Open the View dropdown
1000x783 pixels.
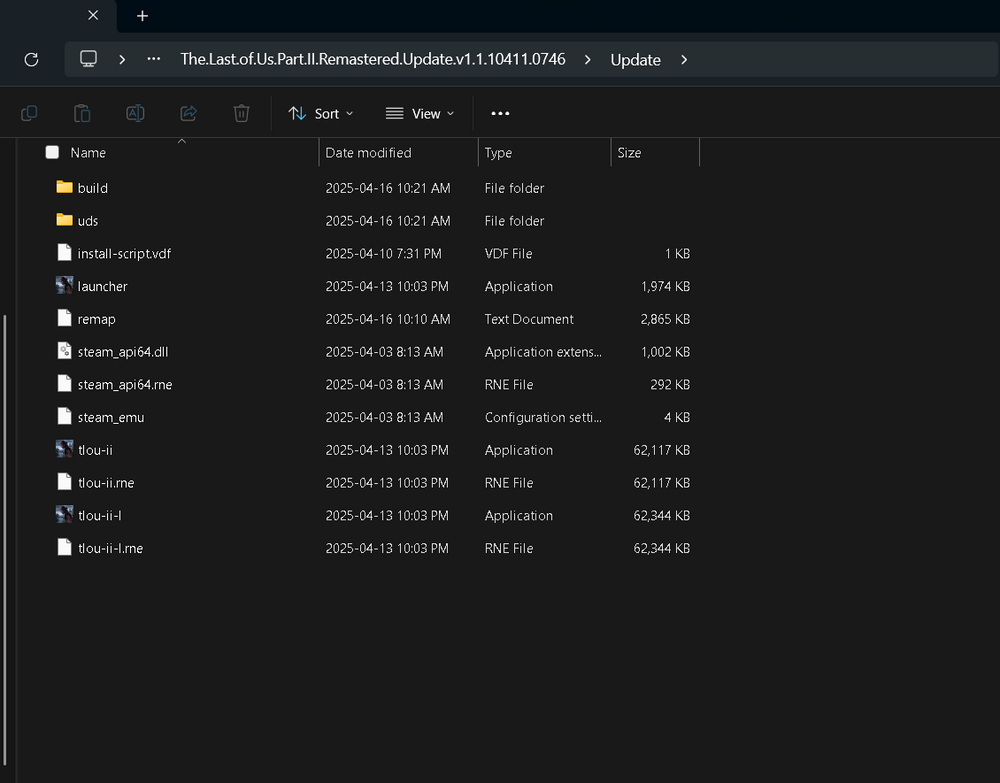pyautogui.click(x=420, y=113)
